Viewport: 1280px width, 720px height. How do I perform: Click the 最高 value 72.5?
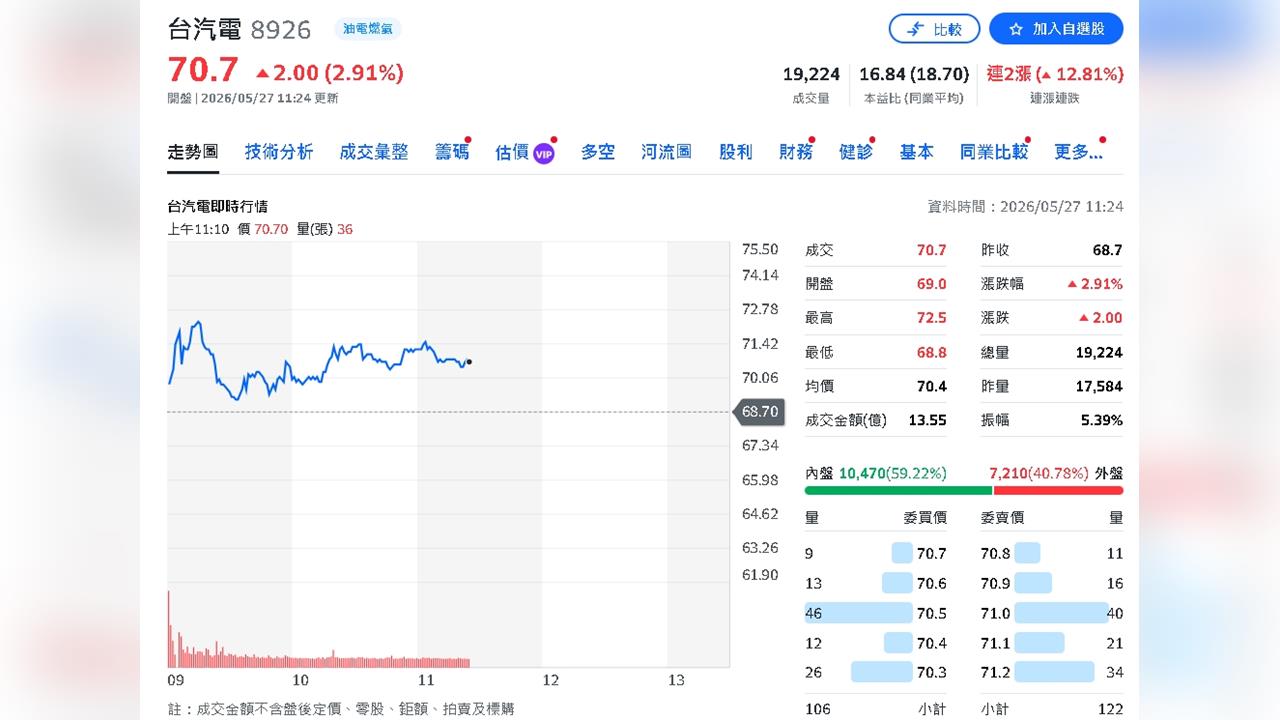pyautogui.click(x=932, y=318)
